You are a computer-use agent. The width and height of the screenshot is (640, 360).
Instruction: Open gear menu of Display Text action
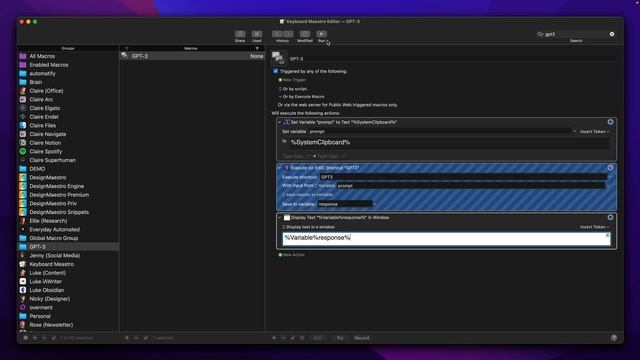pos(610,218)
